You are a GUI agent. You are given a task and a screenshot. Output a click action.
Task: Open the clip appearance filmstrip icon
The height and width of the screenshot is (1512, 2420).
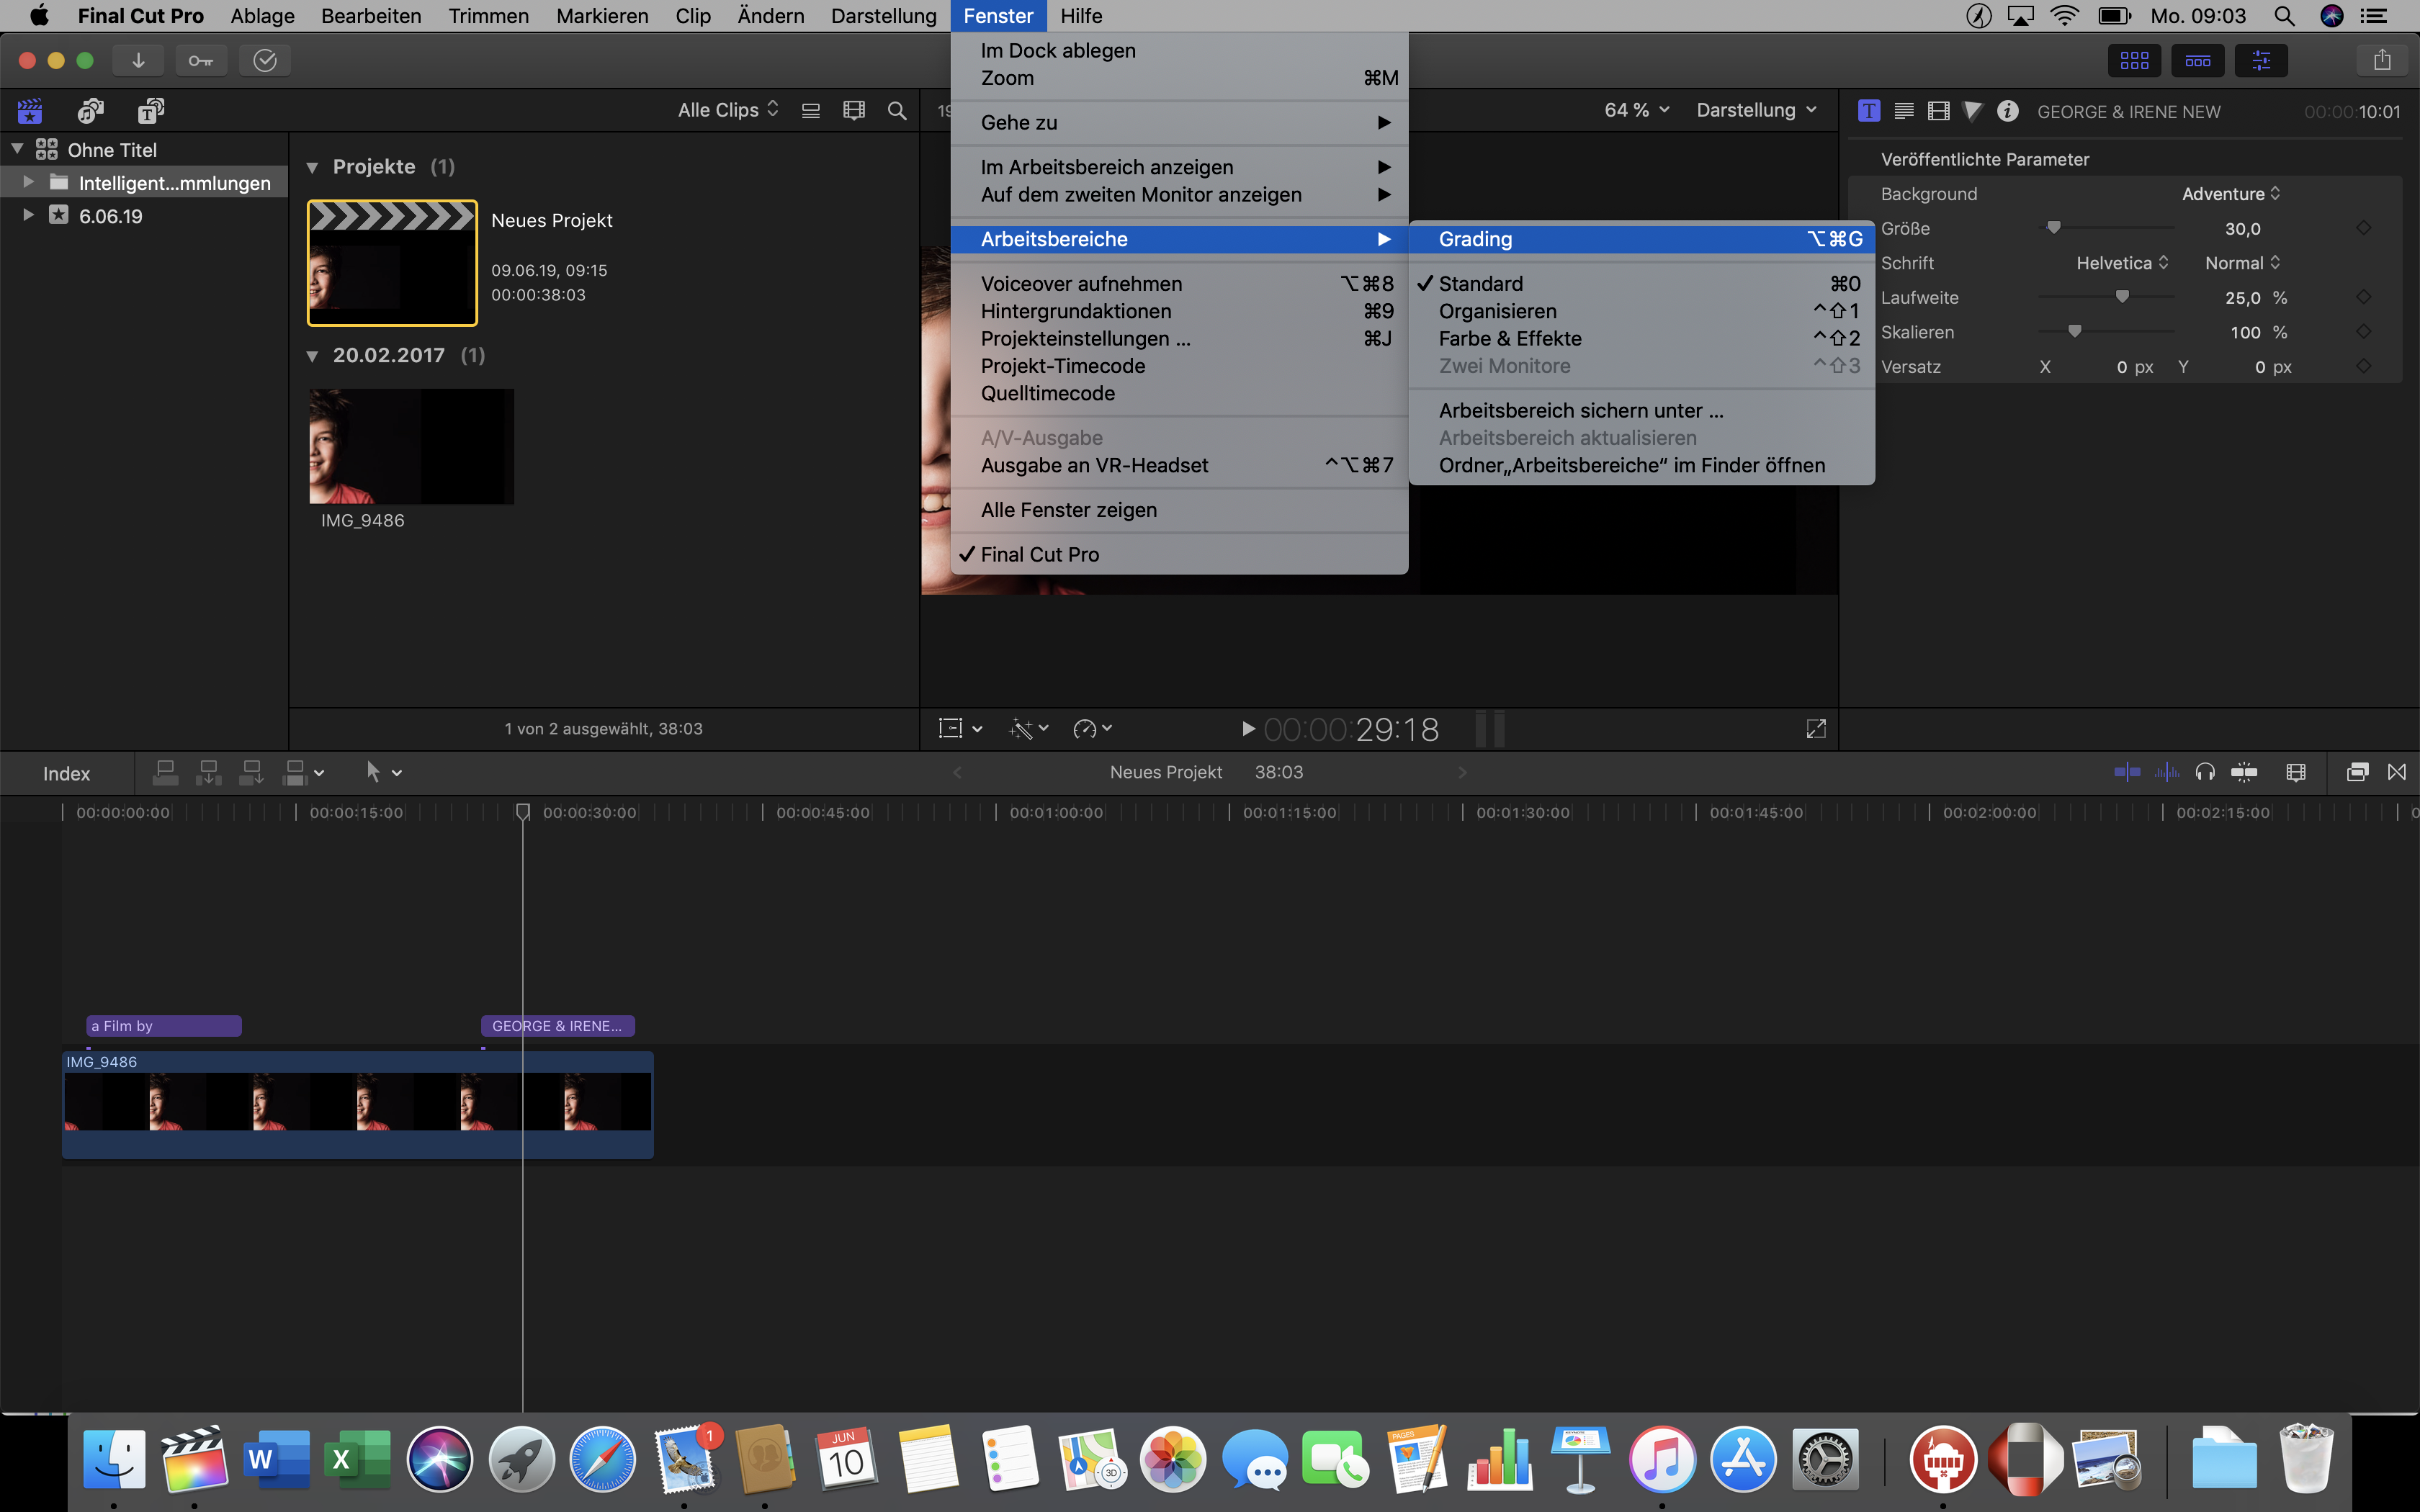[x=2296, y=772]
